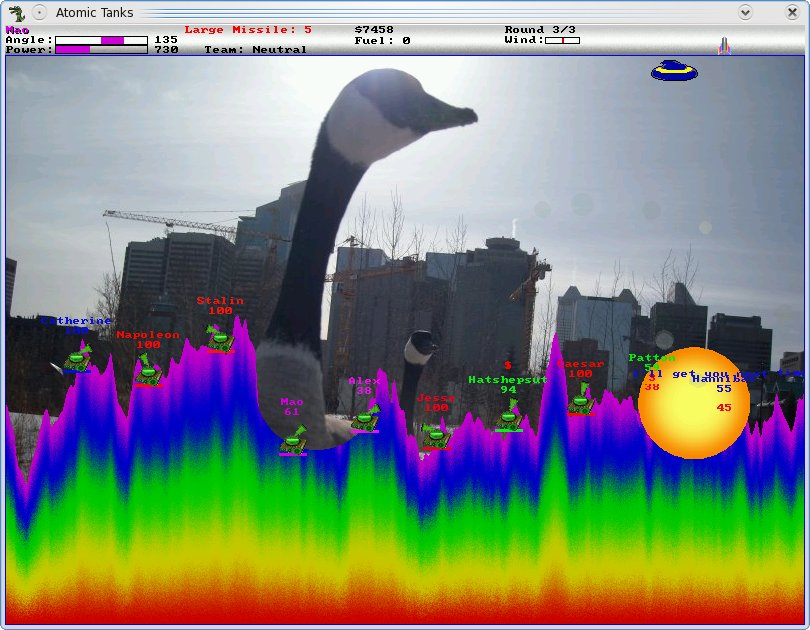Select Napoleon's green tank
This screenshot has height=630, width=810.
point(148,372)
